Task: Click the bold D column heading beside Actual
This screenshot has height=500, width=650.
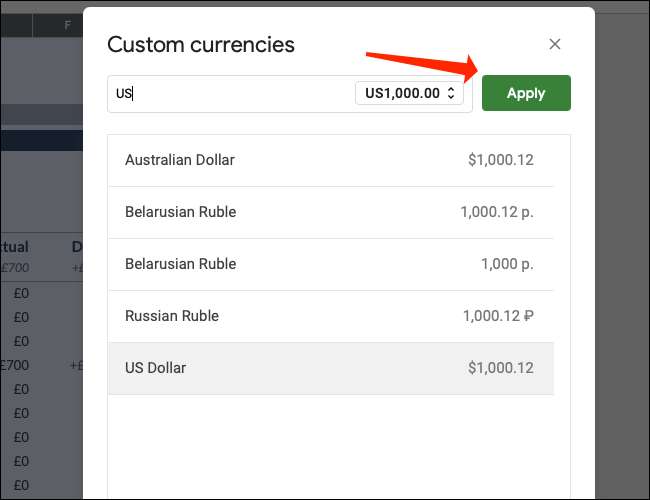Action: 76,247
